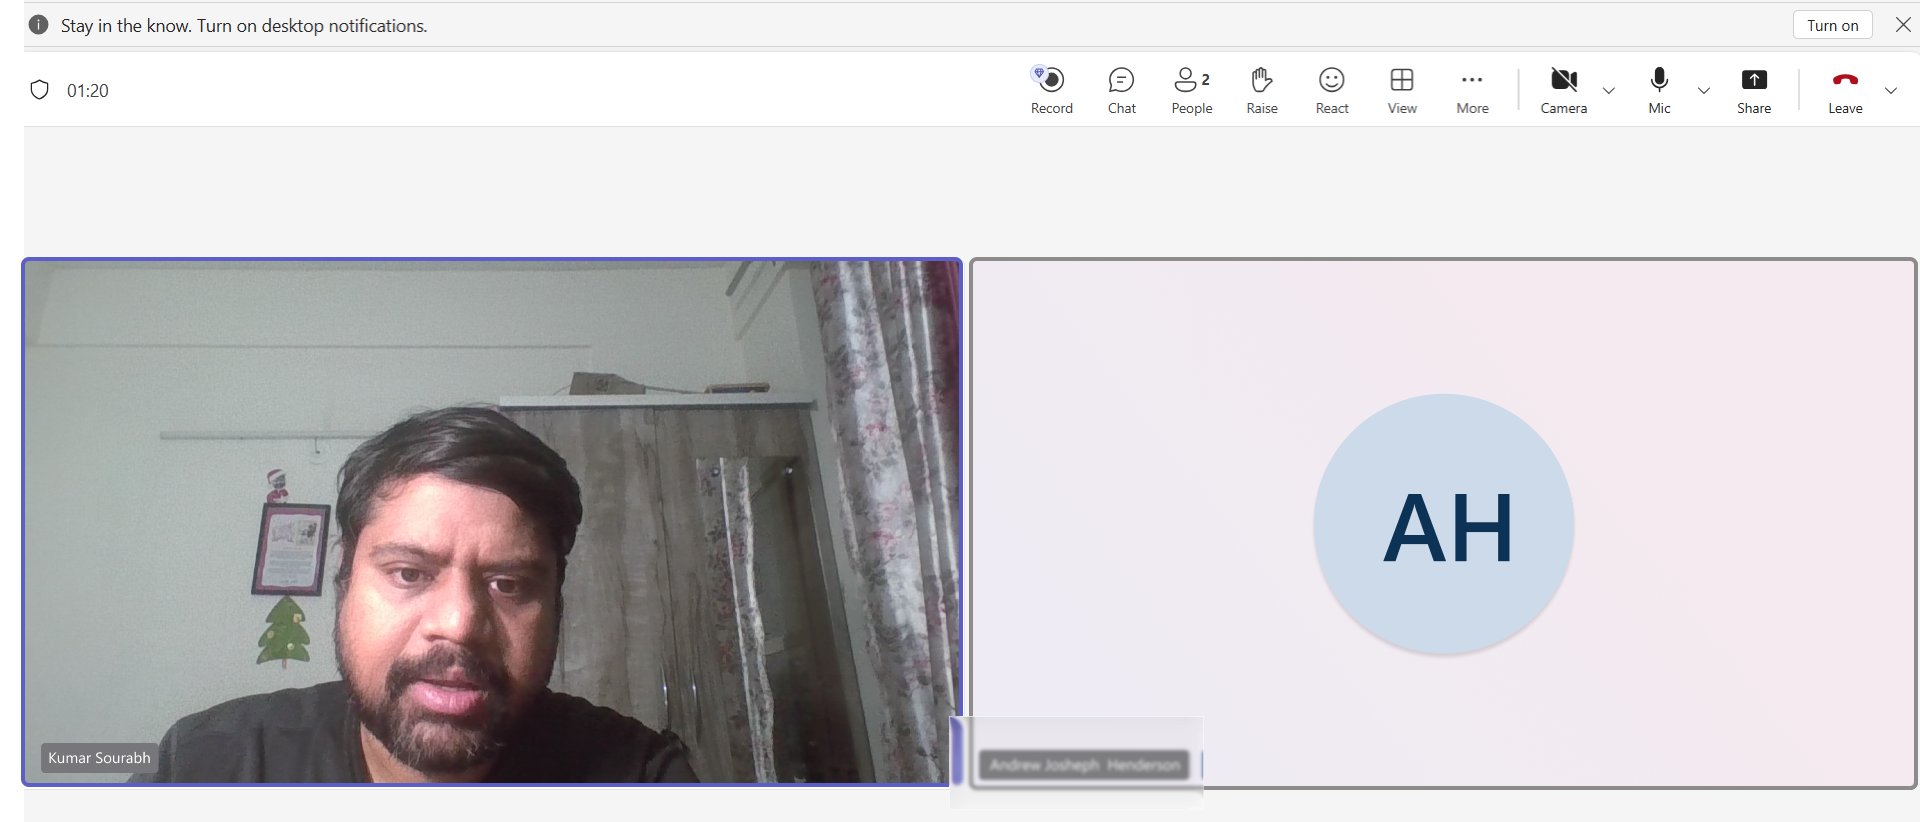Open the React emoji options
The width and height of the screenshot is (1920, 822).
pos(1331,90)
